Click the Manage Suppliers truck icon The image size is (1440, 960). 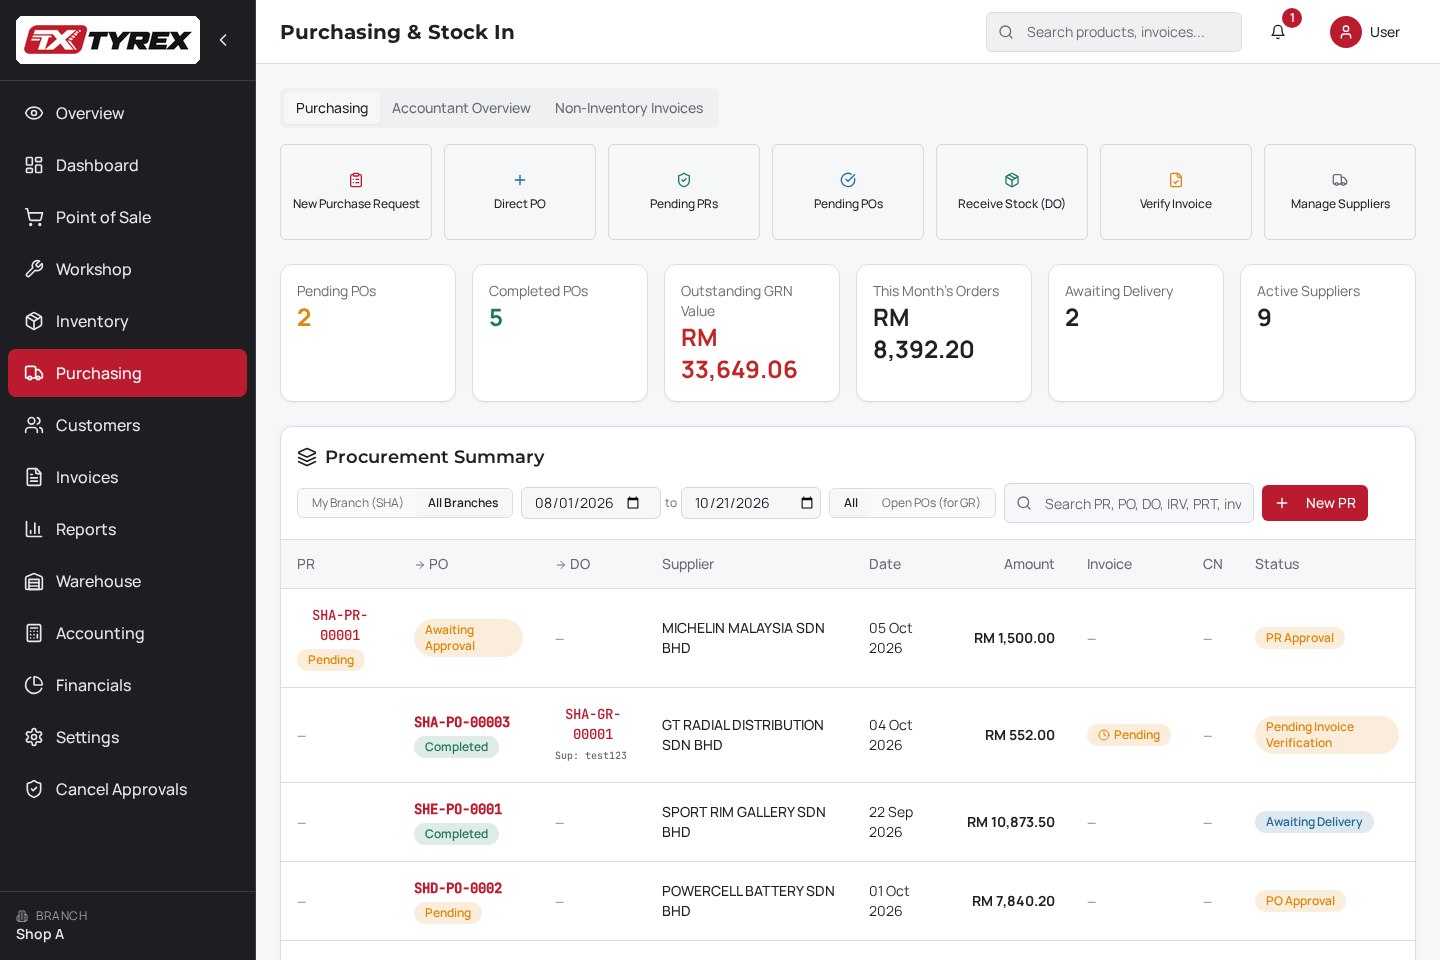coord(1340,180)
